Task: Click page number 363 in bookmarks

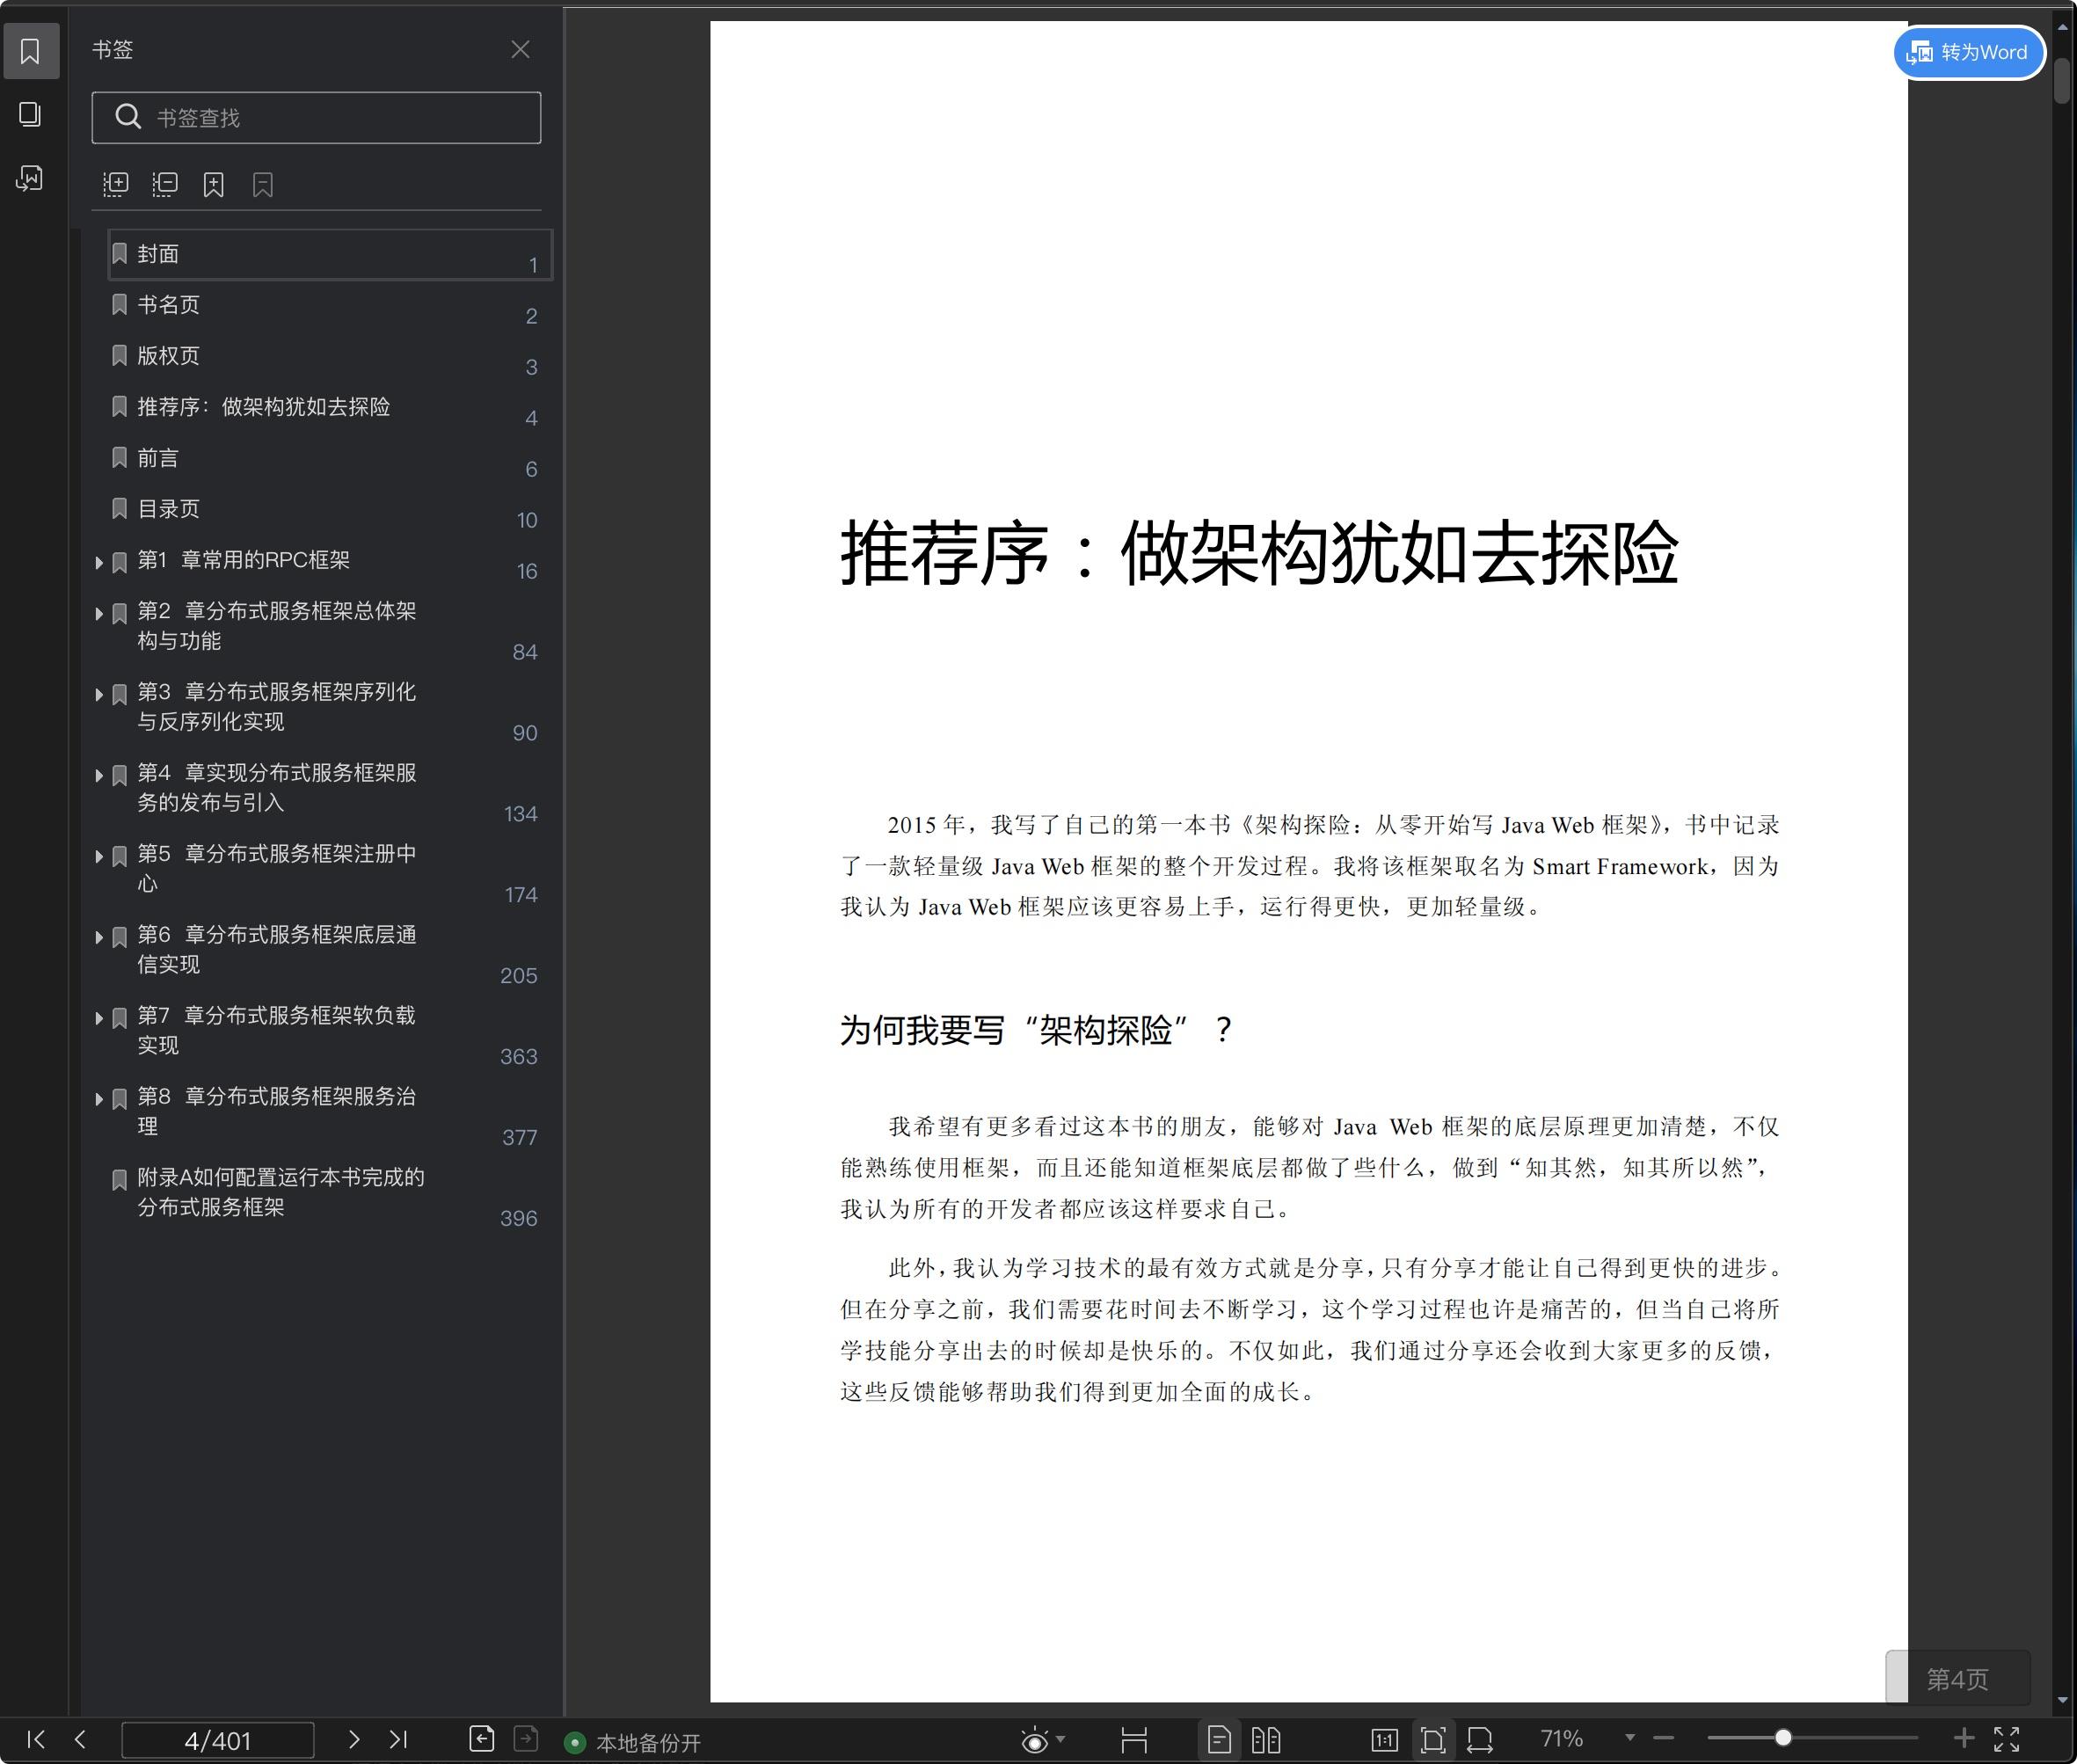Action: 519,1057
